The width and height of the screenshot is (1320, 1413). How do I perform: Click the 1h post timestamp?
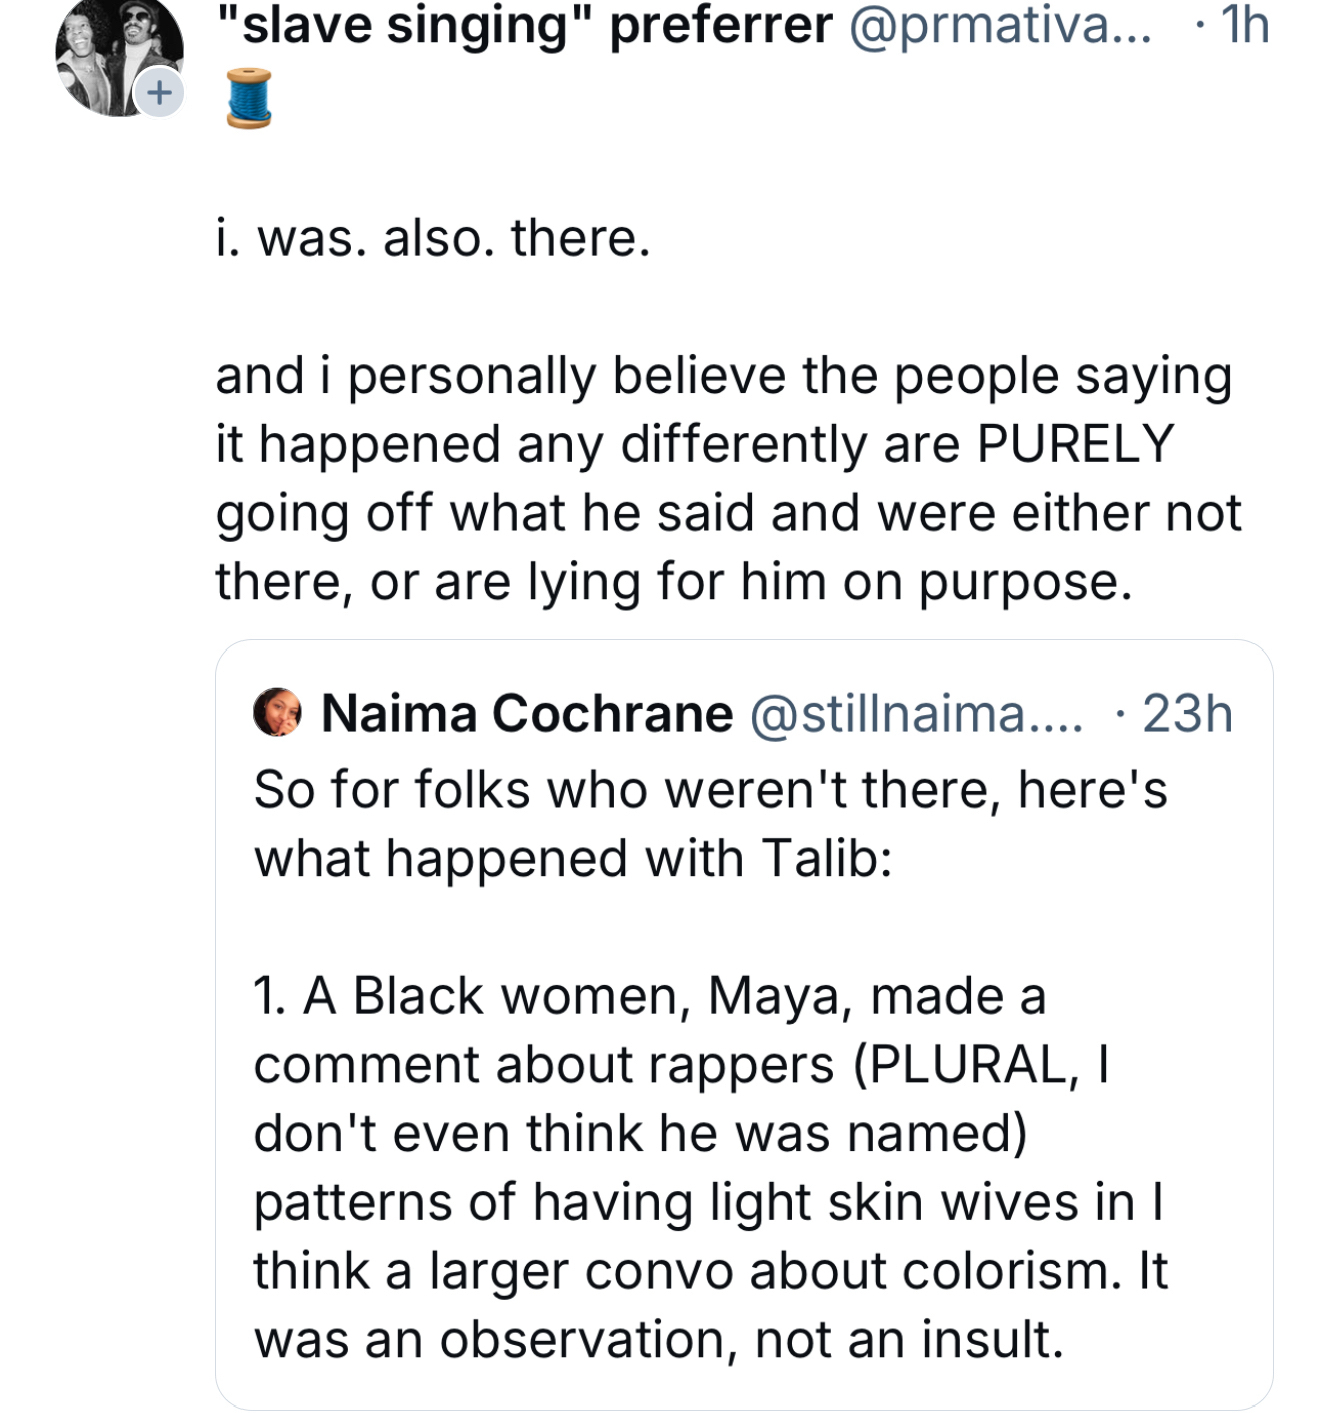click(x=1244, y=24)
